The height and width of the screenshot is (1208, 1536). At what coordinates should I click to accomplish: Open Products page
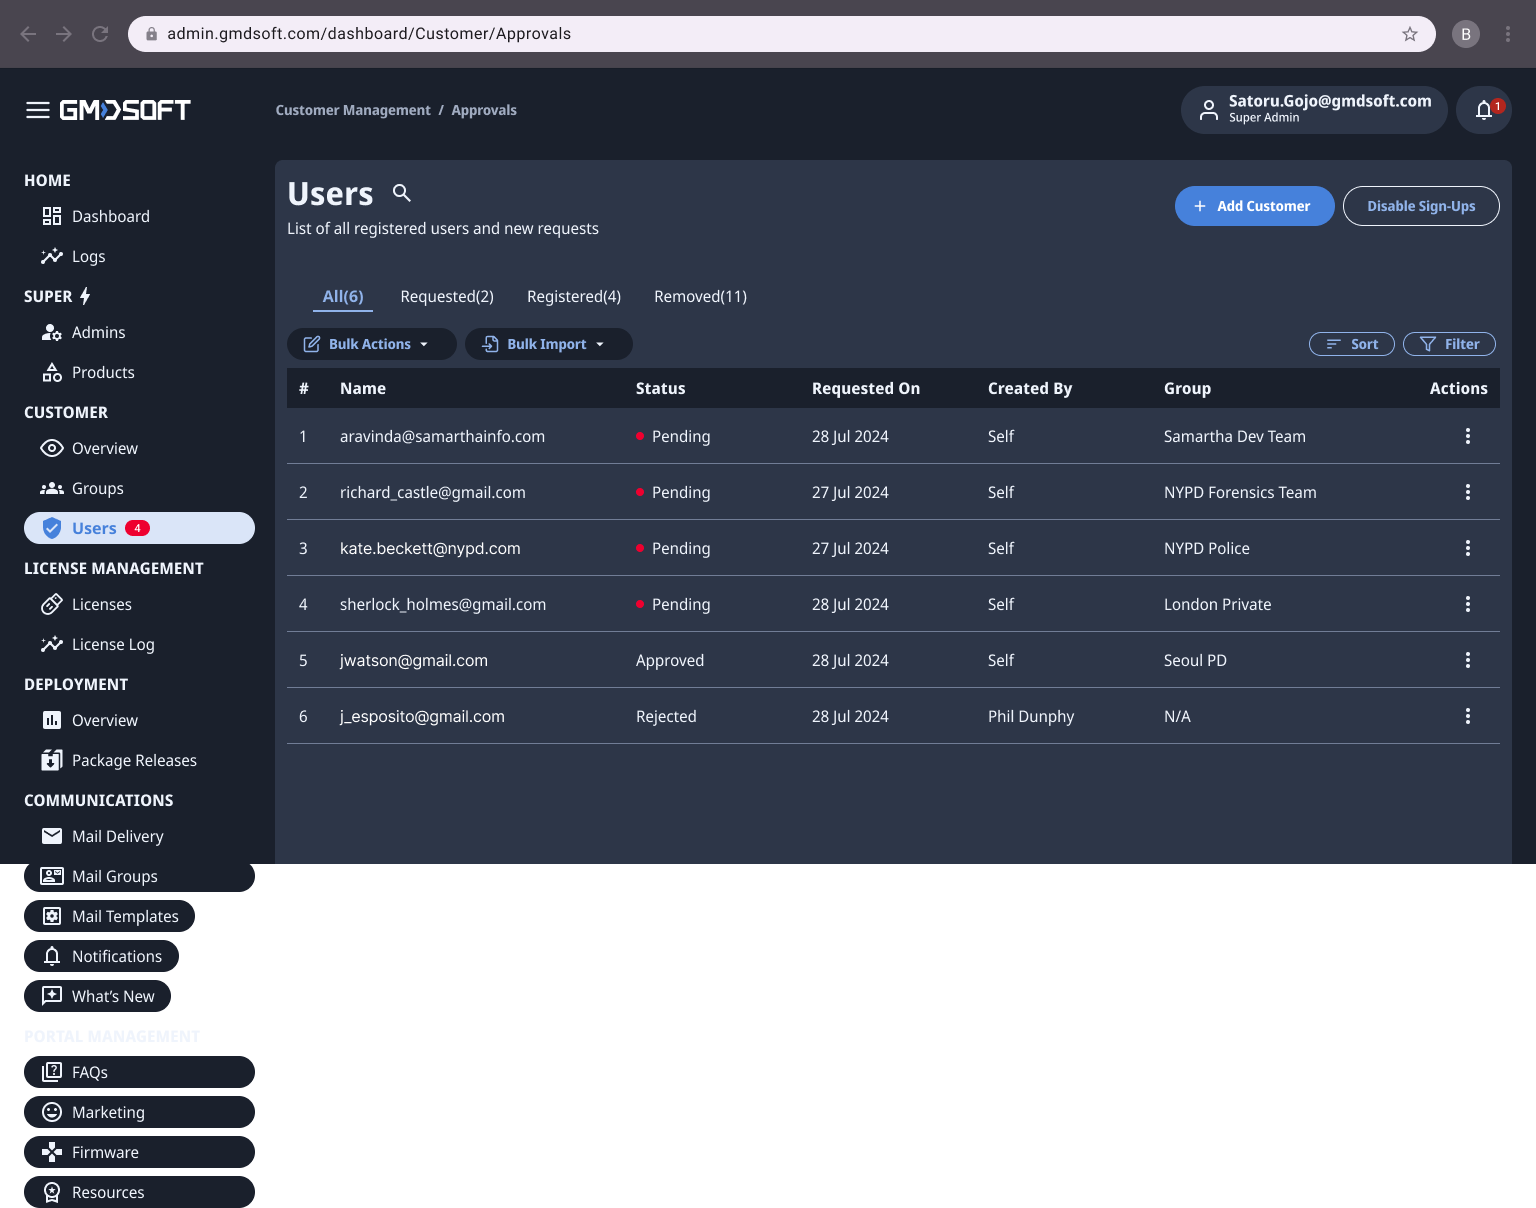coord(139,372)
